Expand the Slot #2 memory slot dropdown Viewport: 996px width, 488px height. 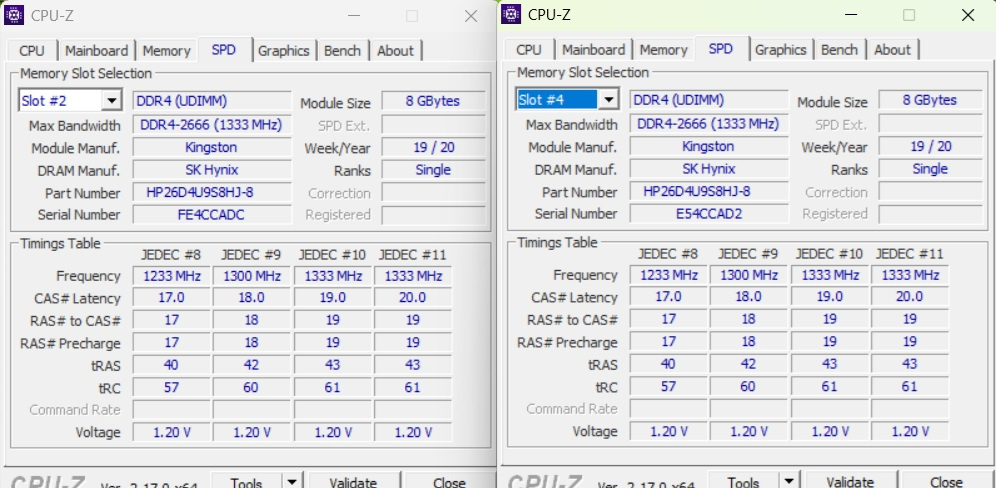pos(112,100)
